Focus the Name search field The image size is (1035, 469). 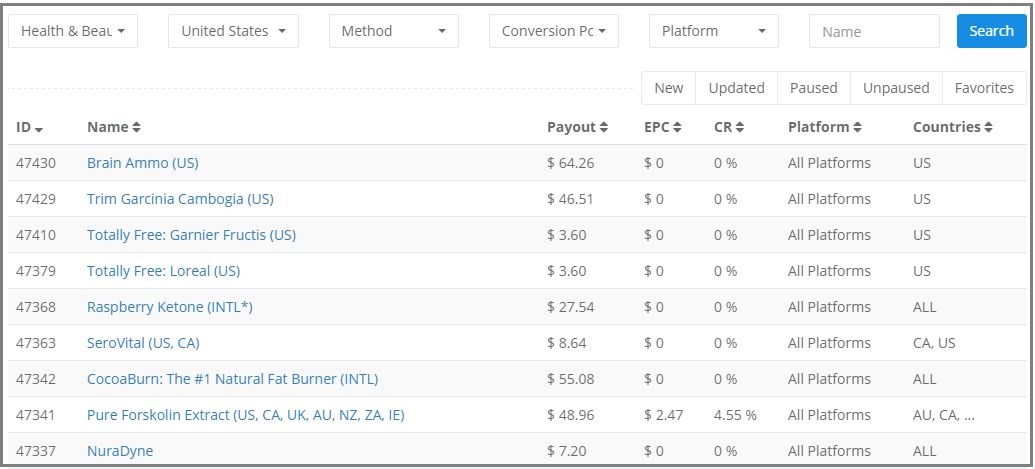tap(874, 31)
